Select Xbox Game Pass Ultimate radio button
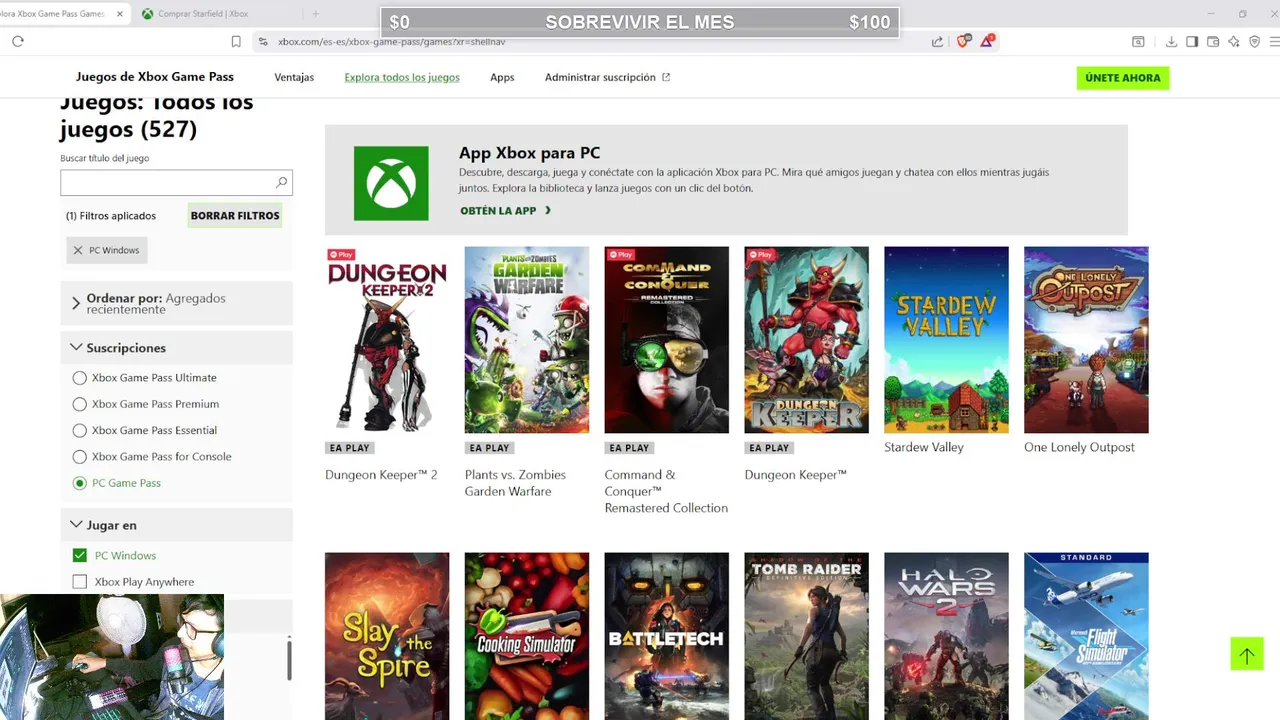Image resolution: width=1280 pixels, height=720 pixels. 80,378
